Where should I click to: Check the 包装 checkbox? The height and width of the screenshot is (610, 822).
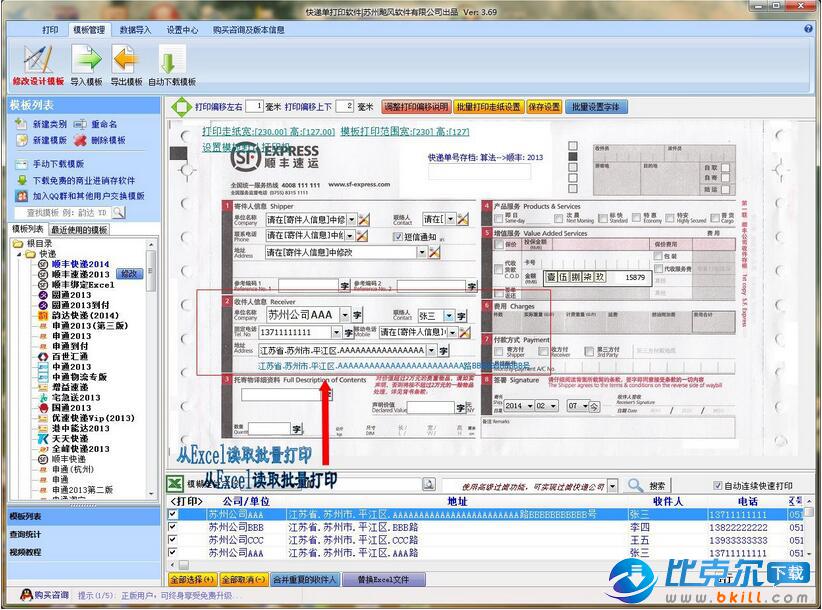point(658,256)
